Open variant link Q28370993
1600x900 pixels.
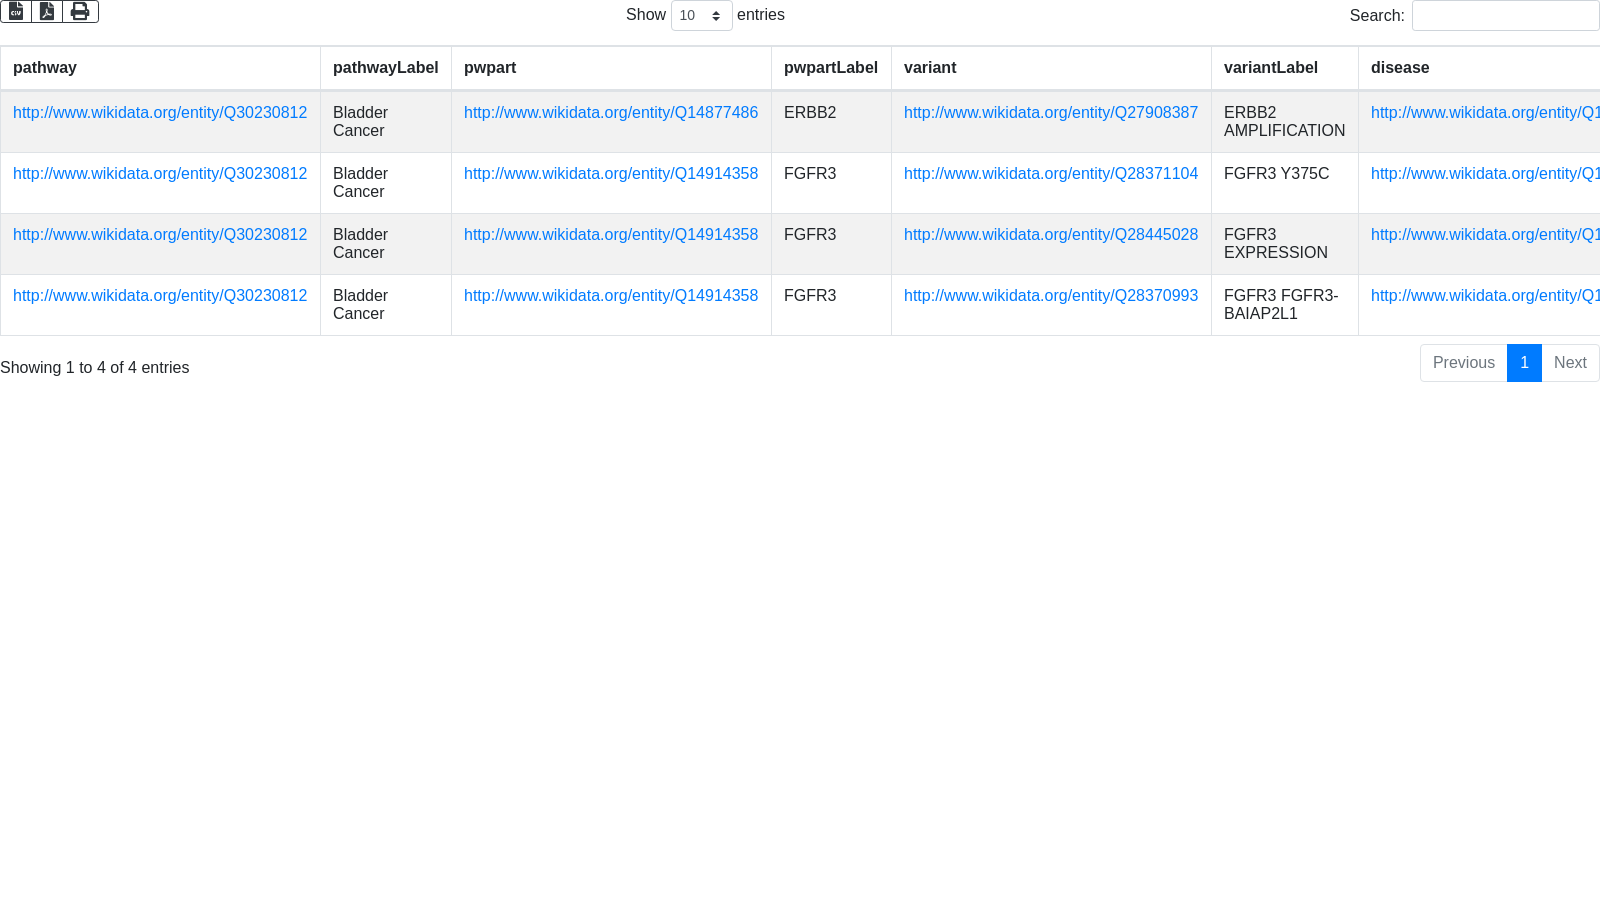(x=1050, y=296)
